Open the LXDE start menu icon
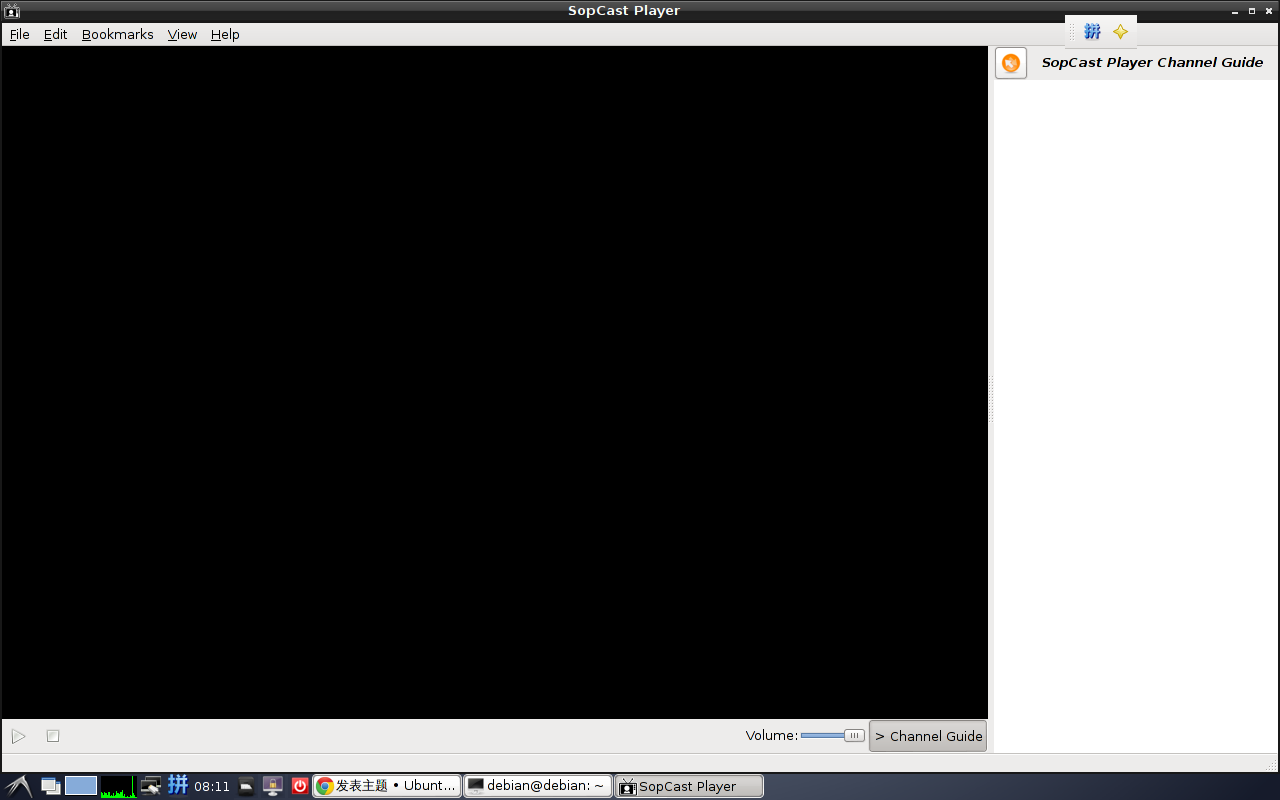 pyautogui.click(x=19, y=786)
